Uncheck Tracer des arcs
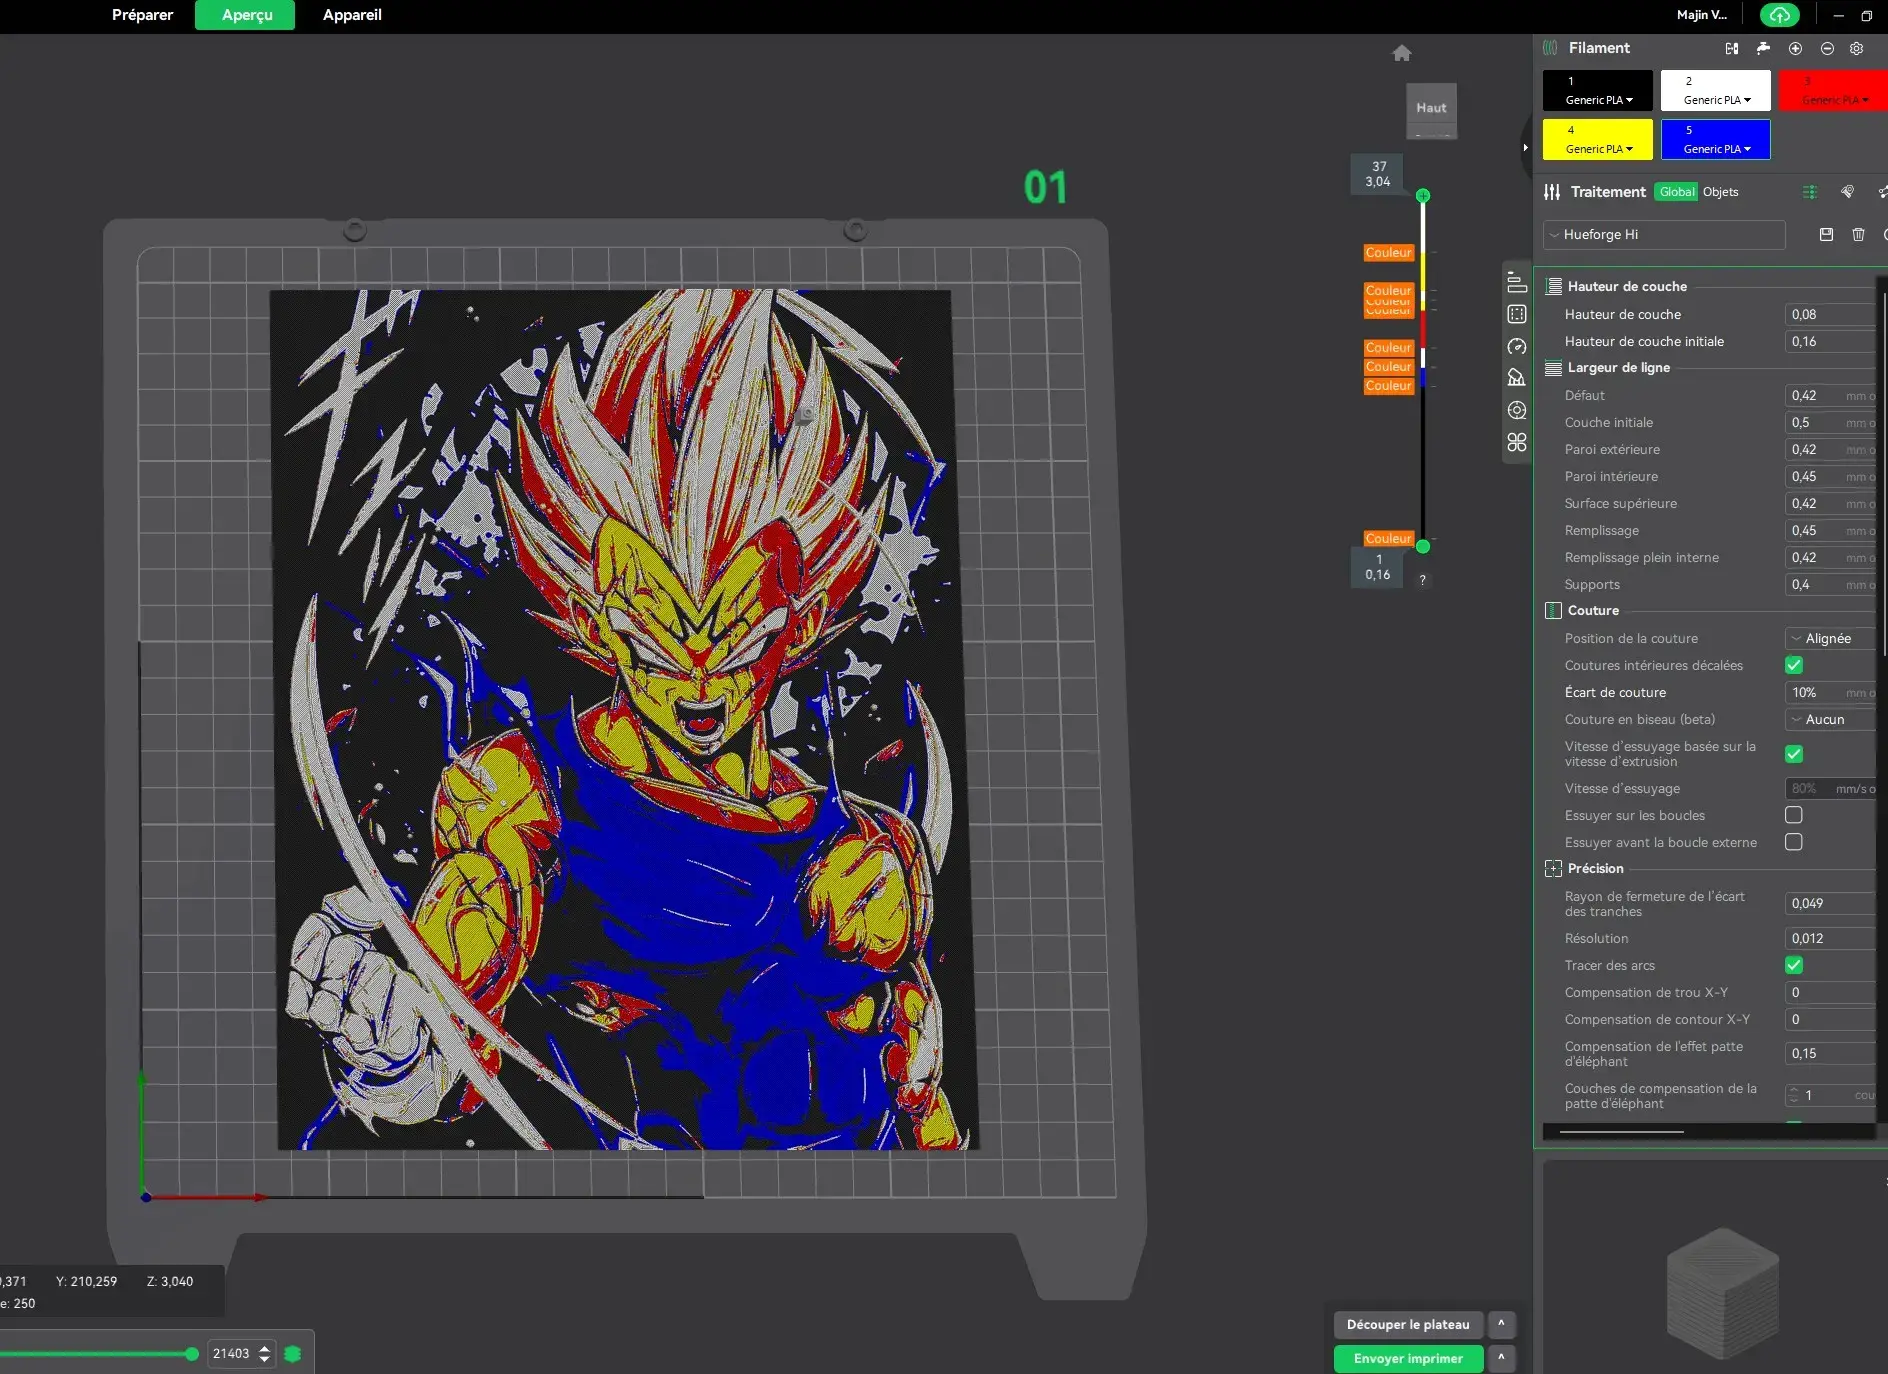The width and height of the screenshot is (1888, 1374). 1794,965
